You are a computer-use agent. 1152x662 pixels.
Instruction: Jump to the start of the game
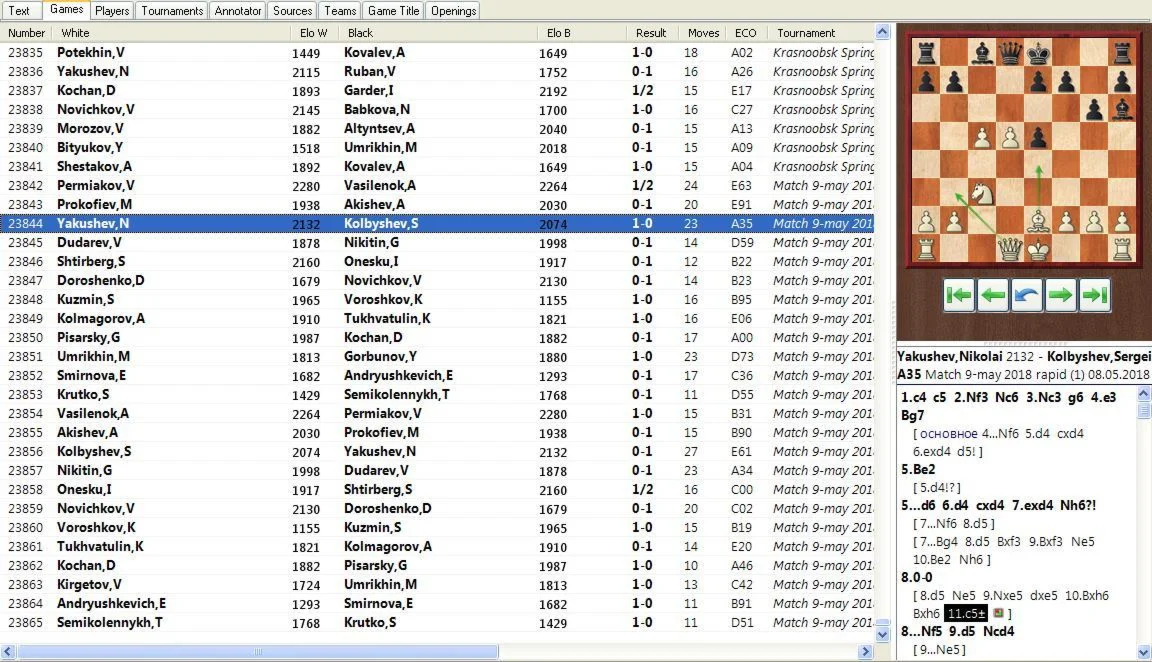click(959, 295)
